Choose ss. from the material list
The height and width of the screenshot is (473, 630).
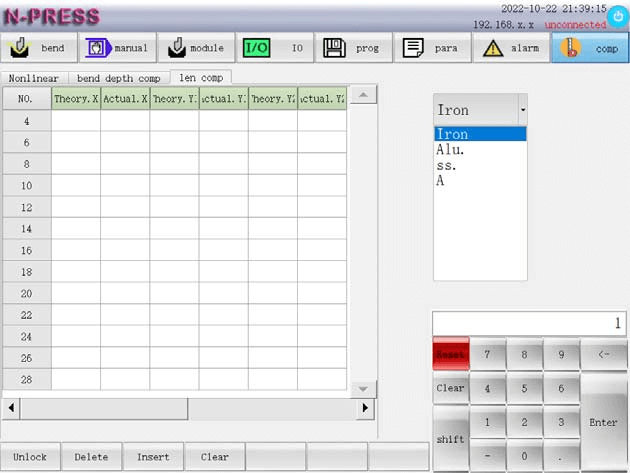coord(446,165)
